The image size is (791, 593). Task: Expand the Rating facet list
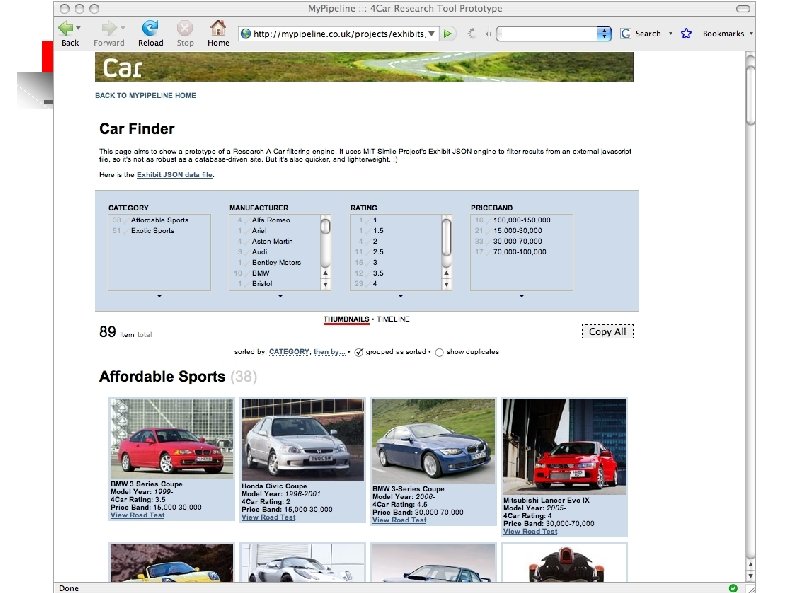coord(401,296)
